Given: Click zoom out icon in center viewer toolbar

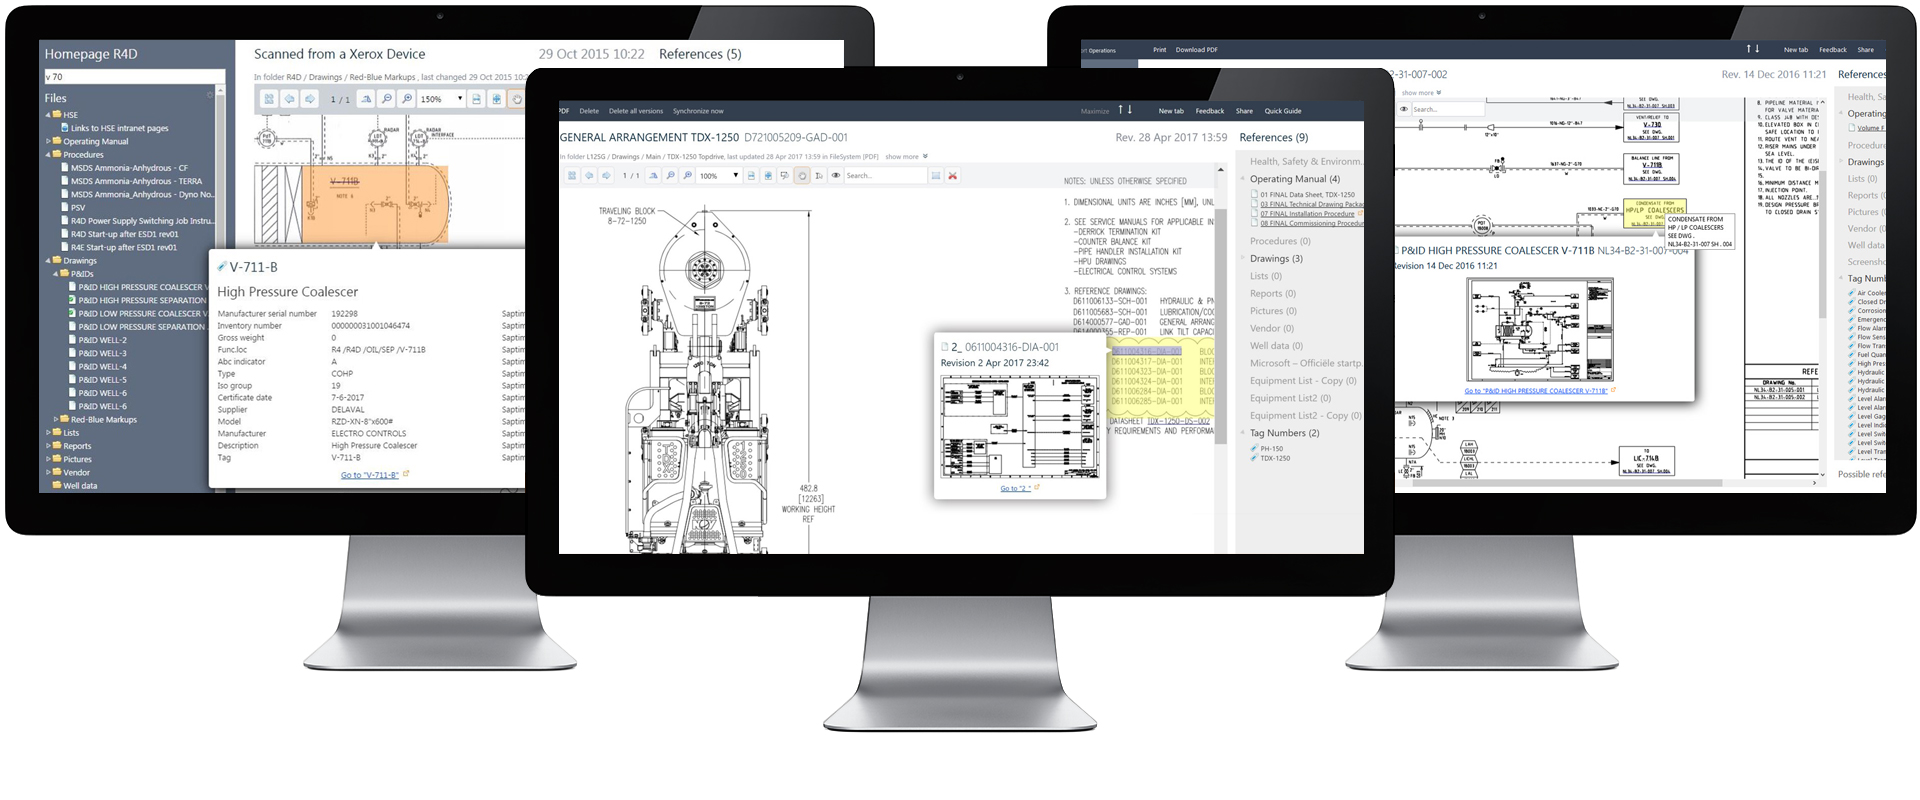Looking at the screenshot, I should coord(670,176).
